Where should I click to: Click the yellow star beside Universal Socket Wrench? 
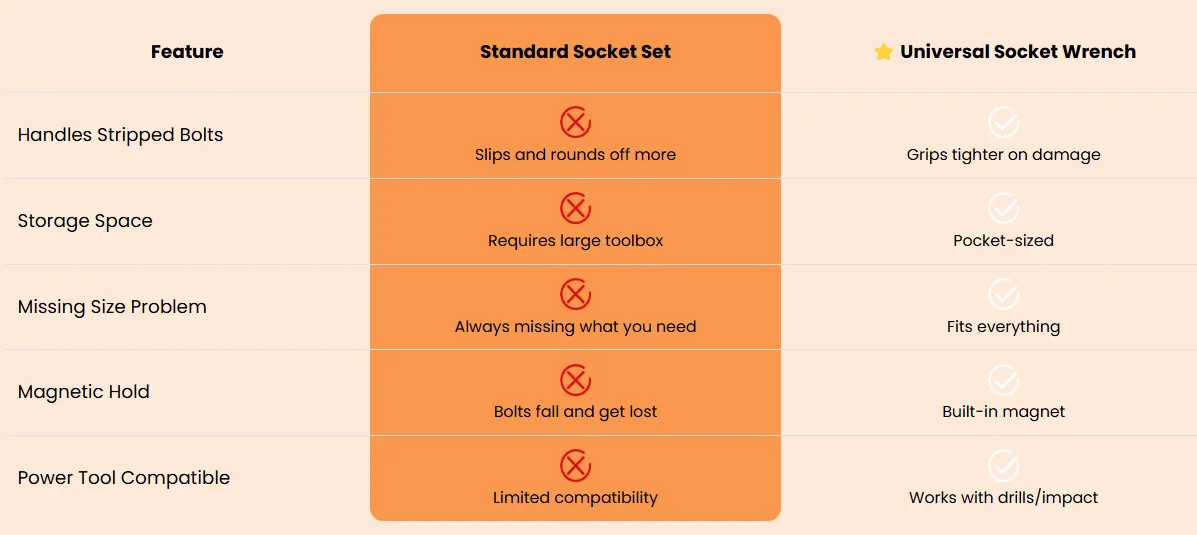883,51
